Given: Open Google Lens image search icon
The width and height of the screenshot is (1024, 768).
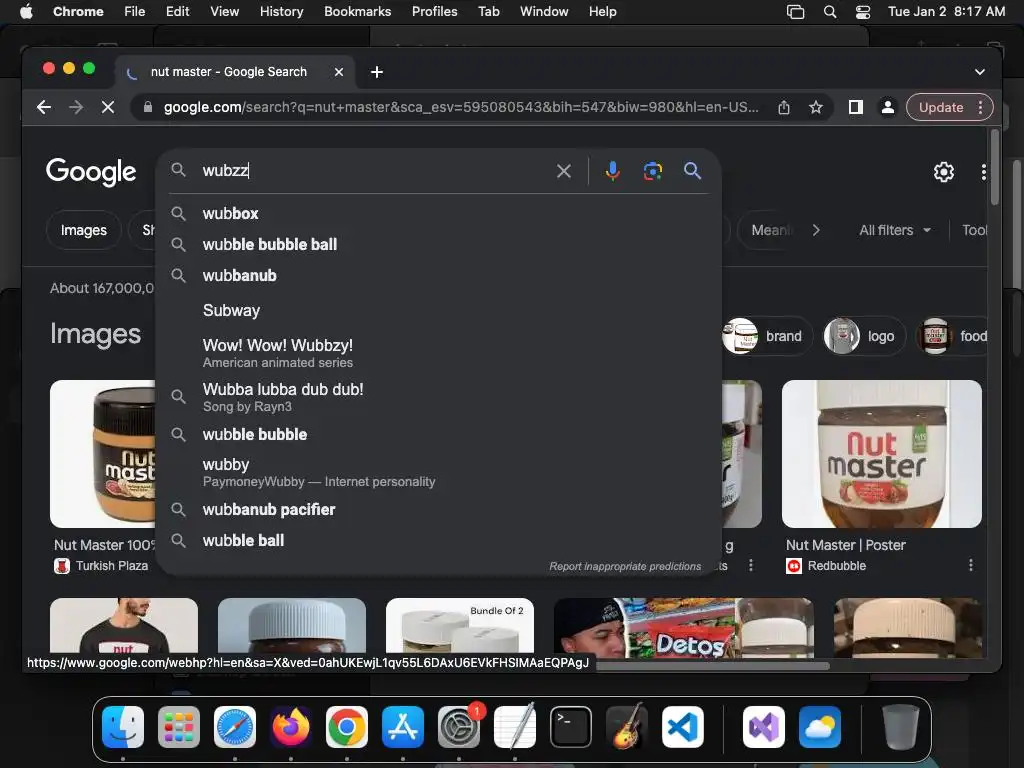Looking at the screenshot, I should 652,171.
